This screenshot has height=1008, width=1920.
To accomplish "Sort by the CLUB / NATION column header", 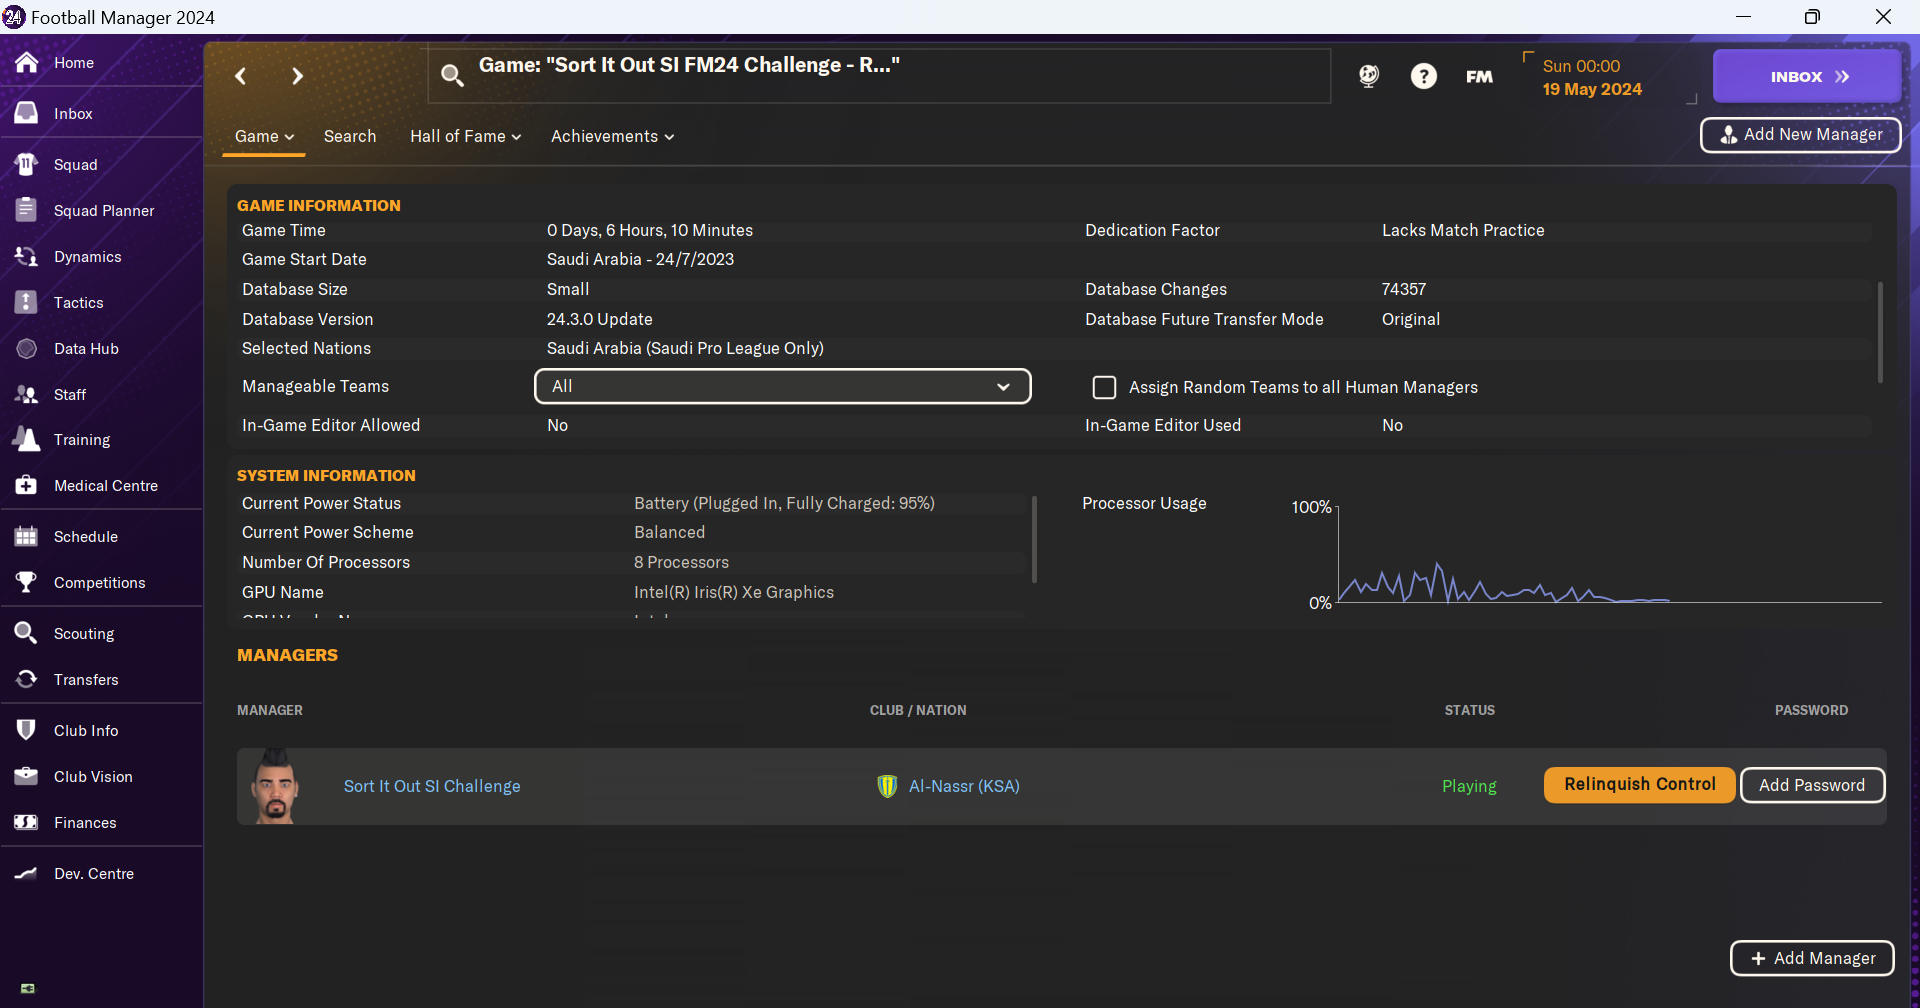I will (x=918, y=710).
